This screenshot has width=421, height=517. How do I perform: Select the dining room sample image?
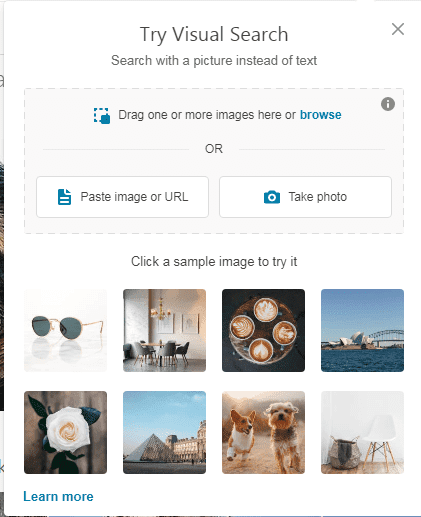tap(164, 330)
